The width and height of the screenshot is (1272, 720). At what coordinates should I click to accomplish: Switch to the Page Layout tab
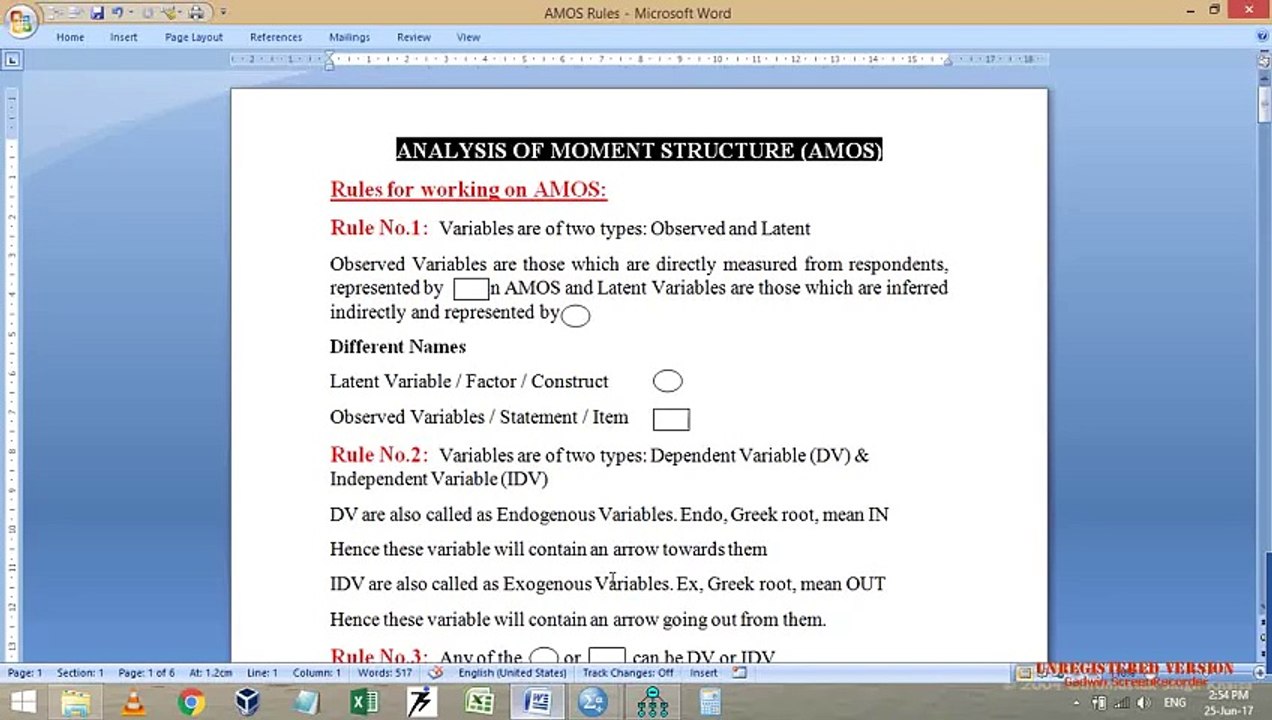point(194,37)
